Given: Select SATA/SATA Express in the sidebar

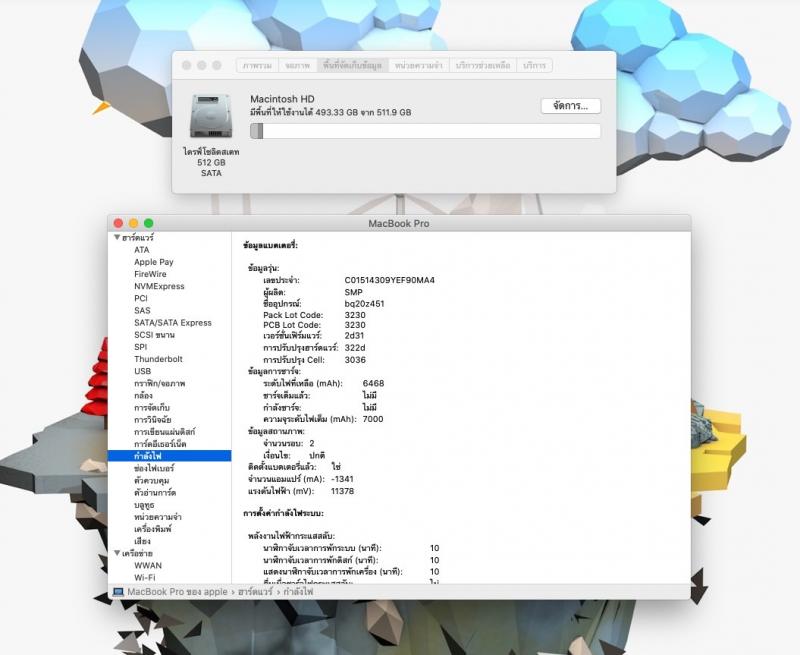Looking at the screenshot, I should (172, 323).
